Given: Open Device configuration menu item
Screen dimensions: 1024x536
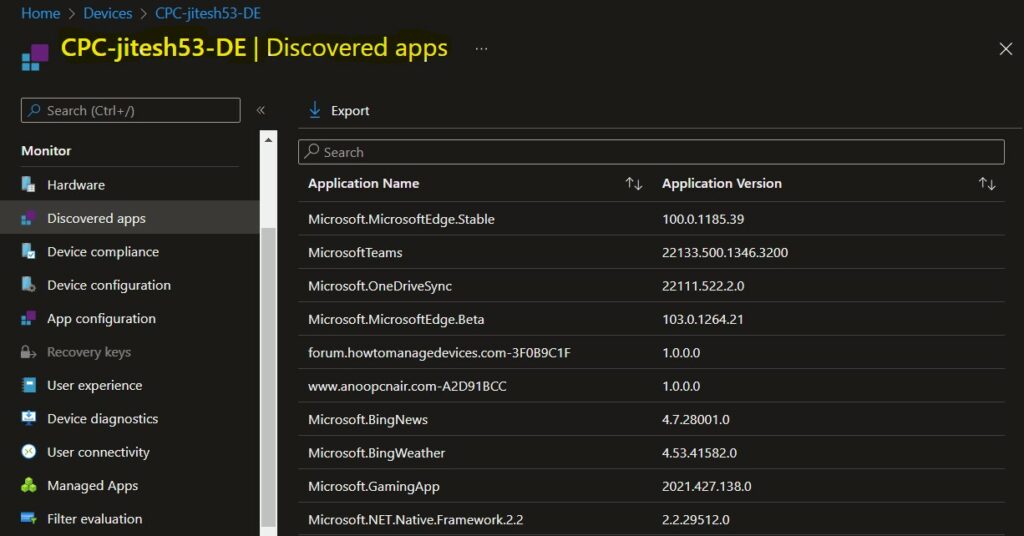Looking at the screenshot, I should point(129,285).
